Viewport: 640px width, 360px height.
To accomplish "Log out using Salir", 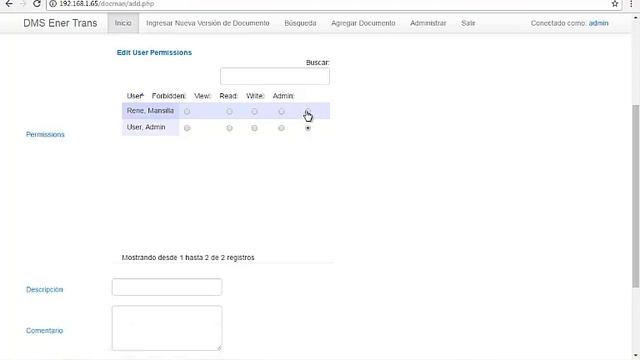I will (468, 23).
